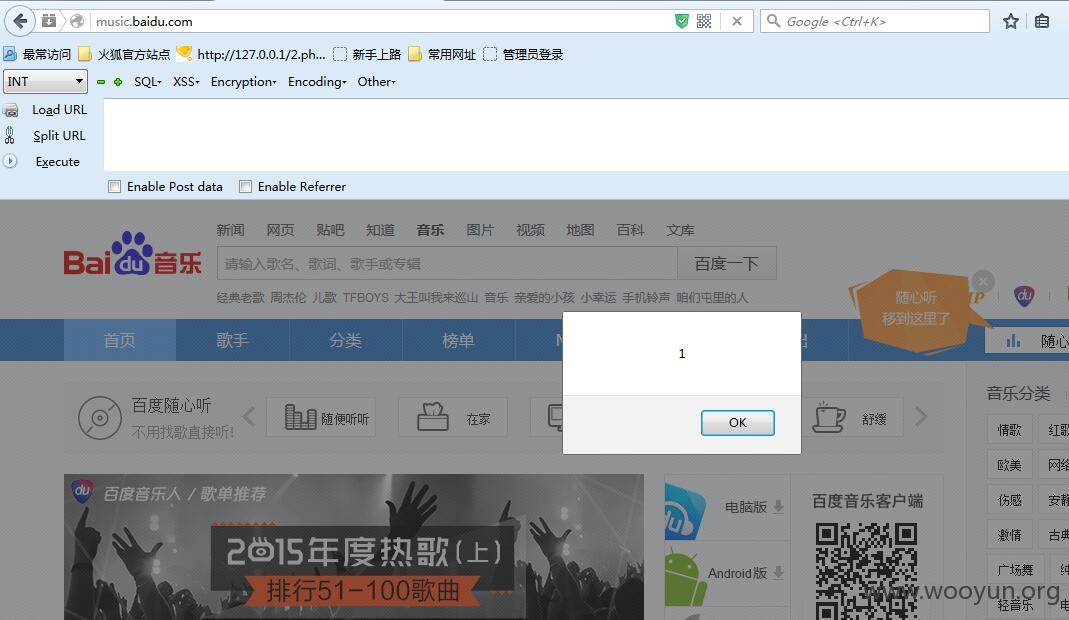Viewport: 1069px width, 620px height.
Task: Click the 在家 mood card
Action: pos(453,417)
